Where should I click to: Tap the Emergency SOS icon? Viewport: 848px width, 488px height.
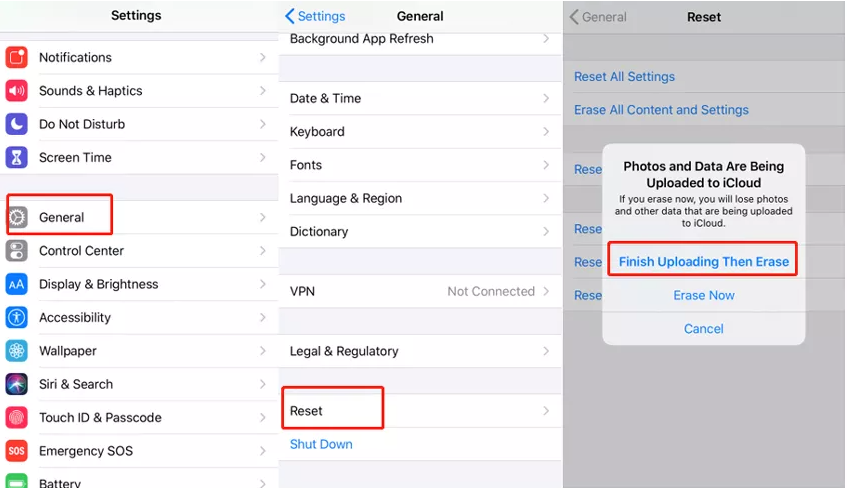[x=16, y=451]
